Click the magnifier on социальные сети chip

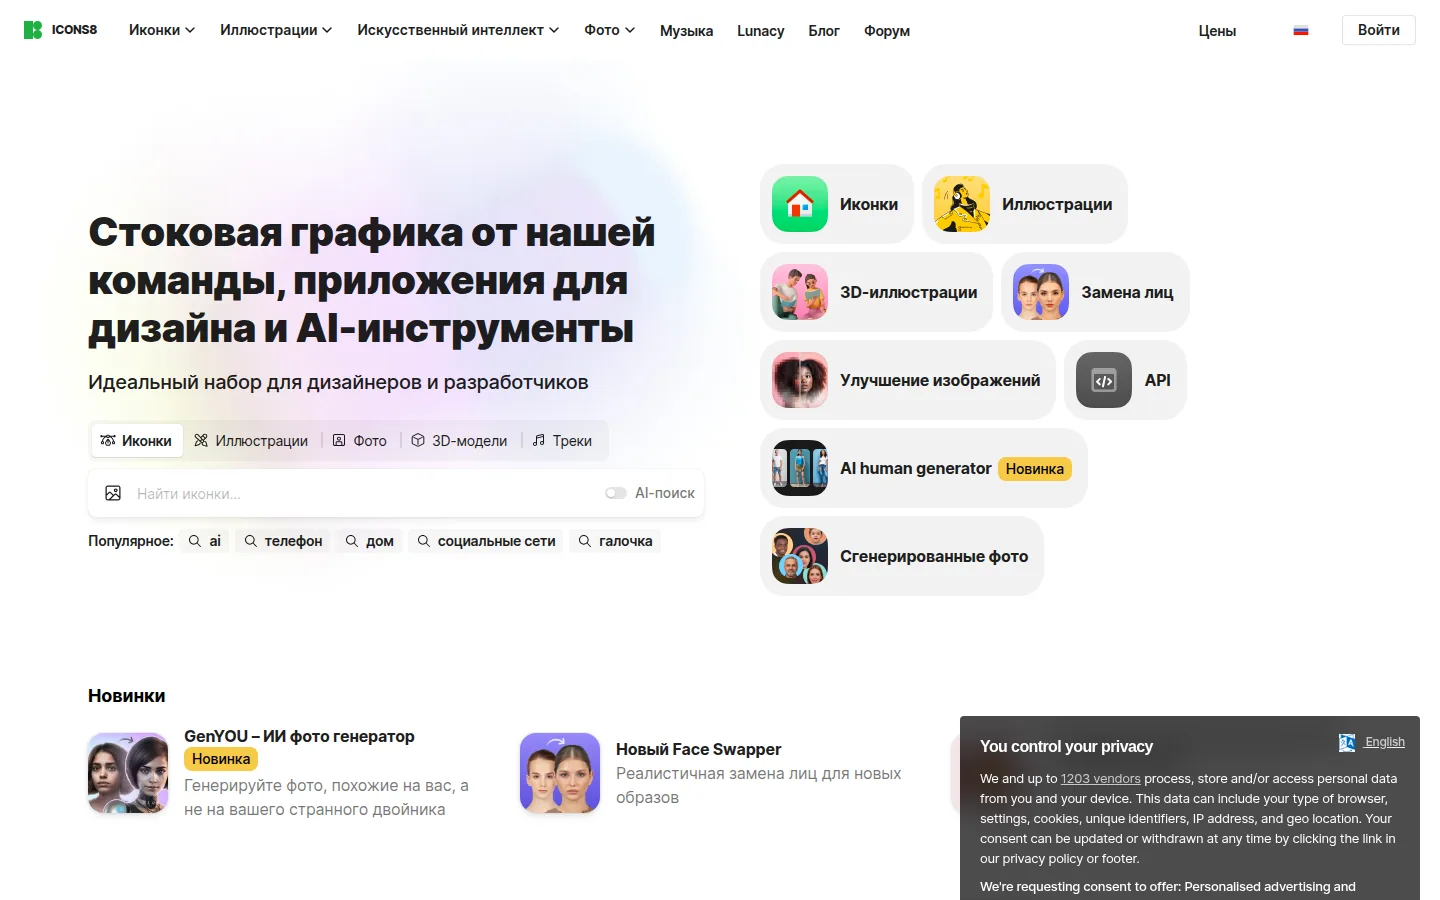424,541
